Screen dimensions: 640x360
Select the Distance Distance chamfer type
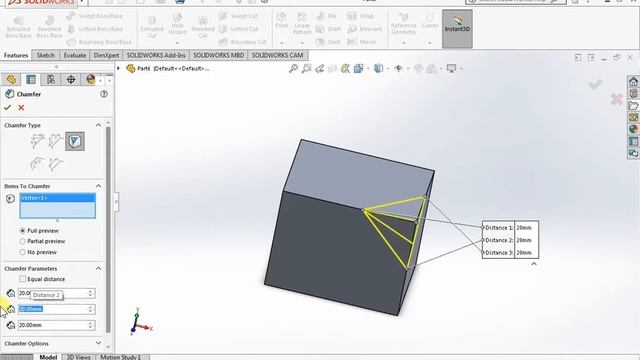[56, 141]
